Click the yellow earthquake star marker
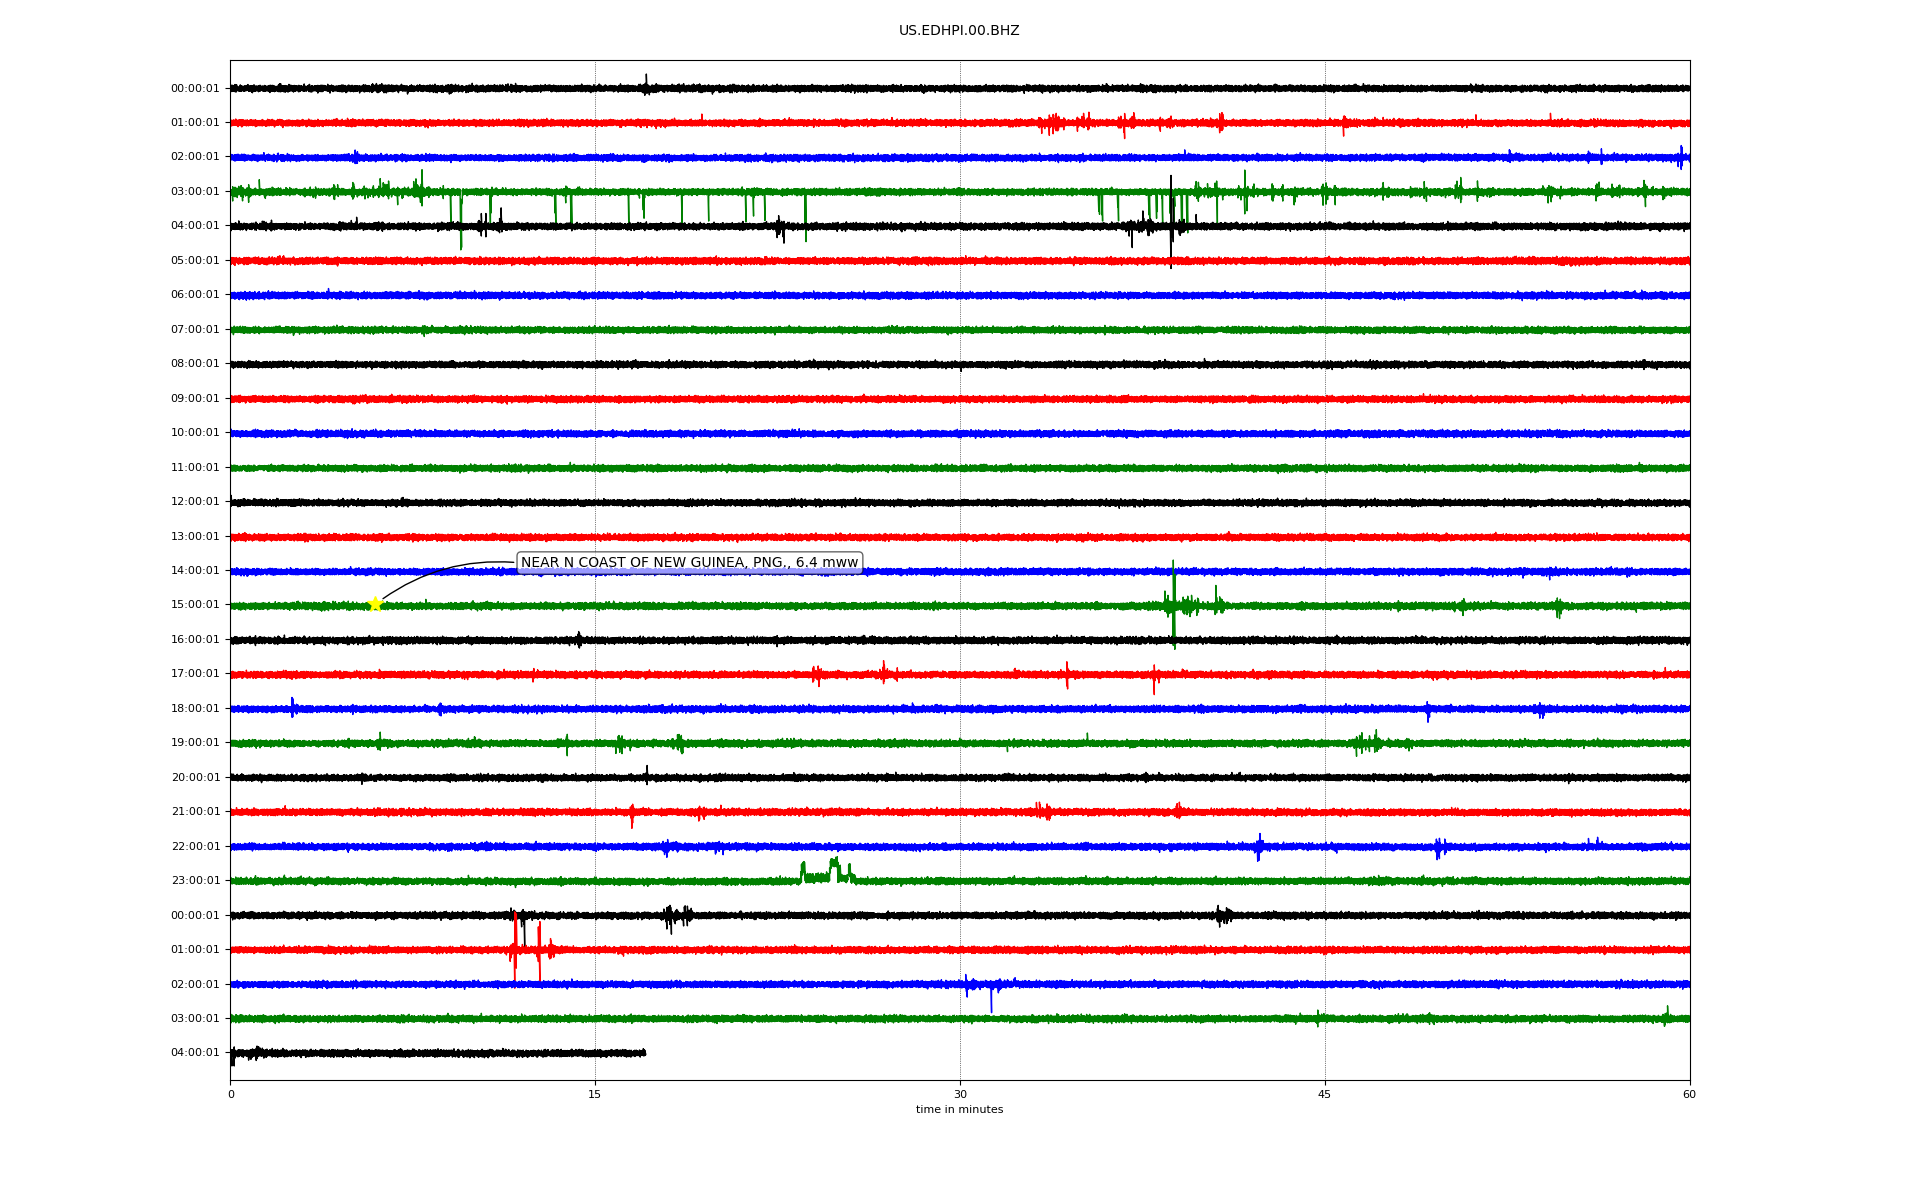 point(375,604)
